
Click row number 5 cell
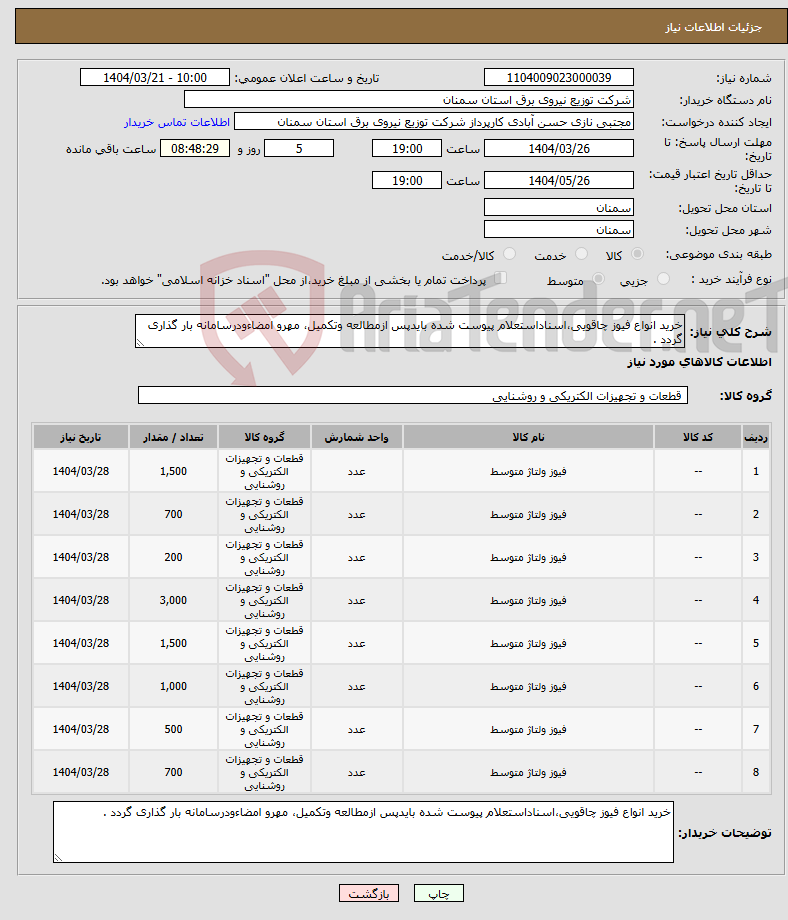point(756,643)
